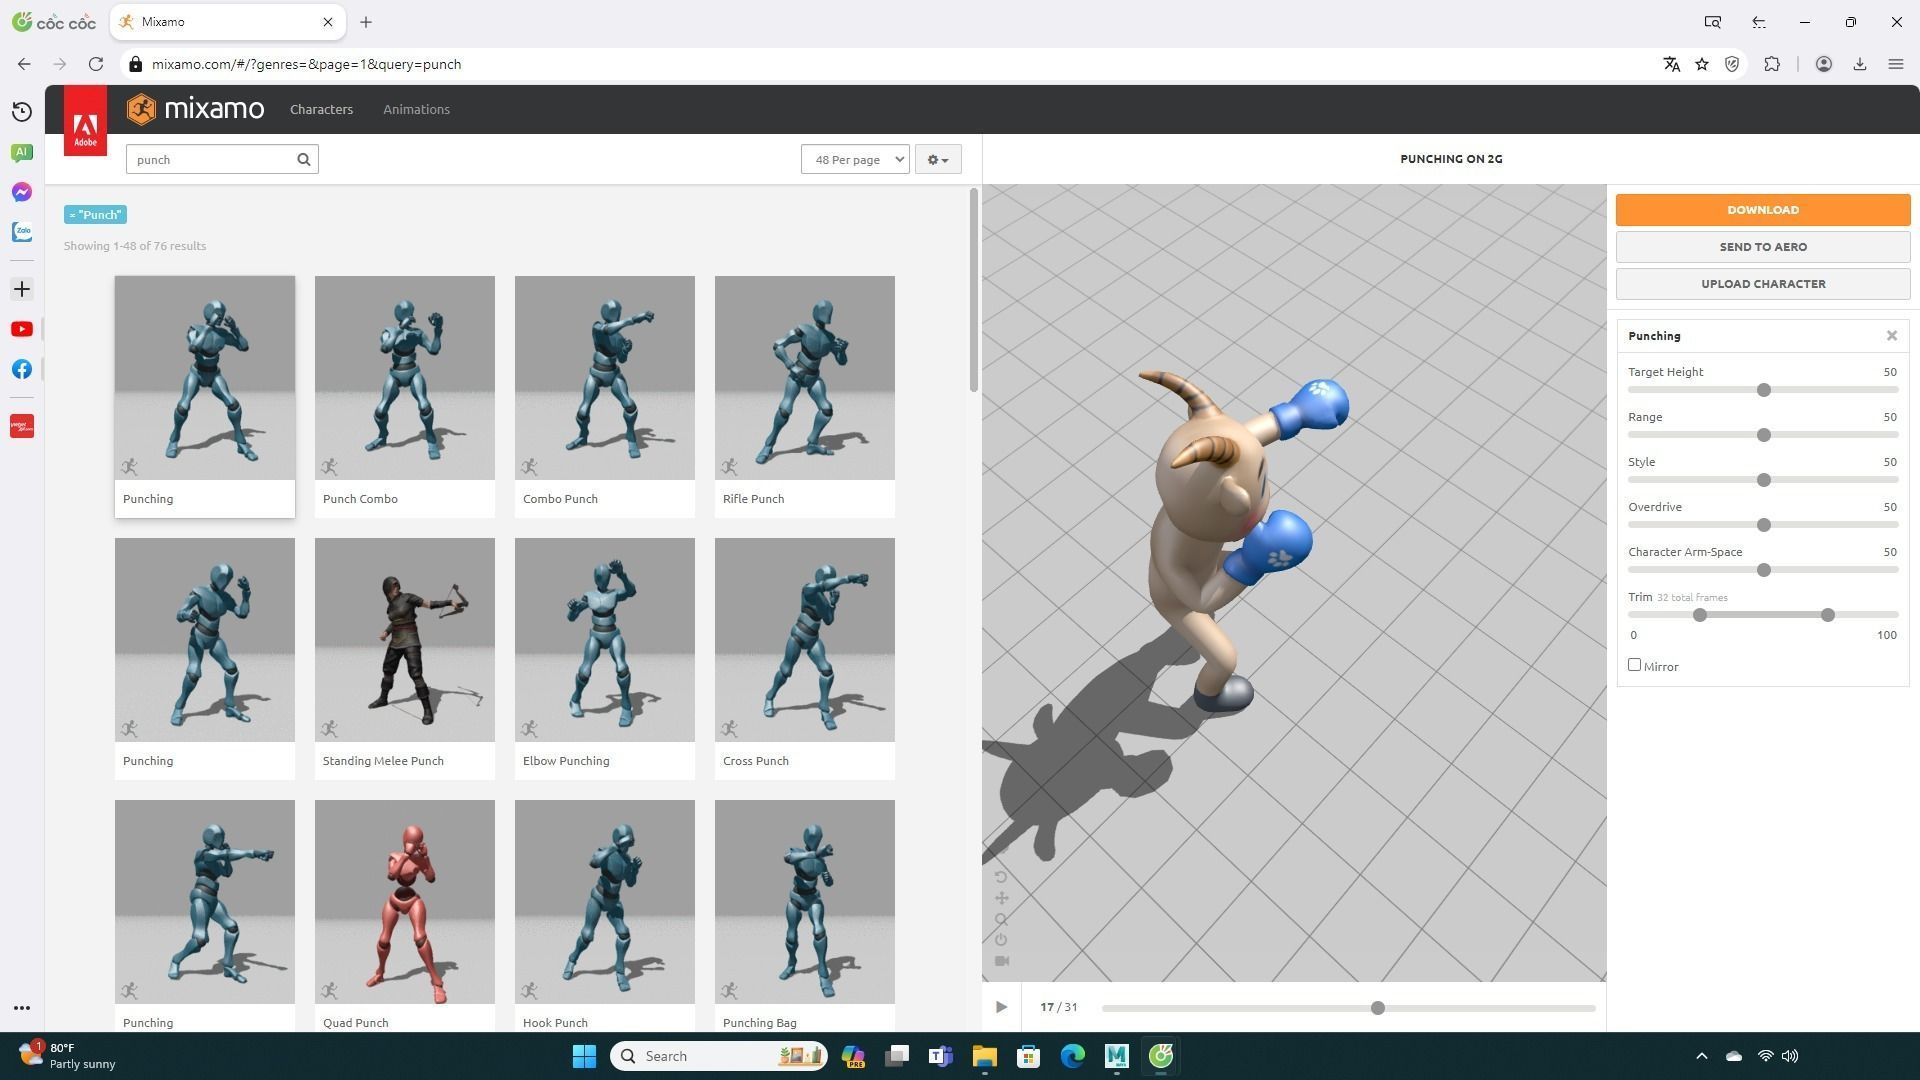Image resolution: width=1920 pixels, height=1080 pixels.
Task: Open the AI assistant in browser sidebar
Action: click(22, 152)
